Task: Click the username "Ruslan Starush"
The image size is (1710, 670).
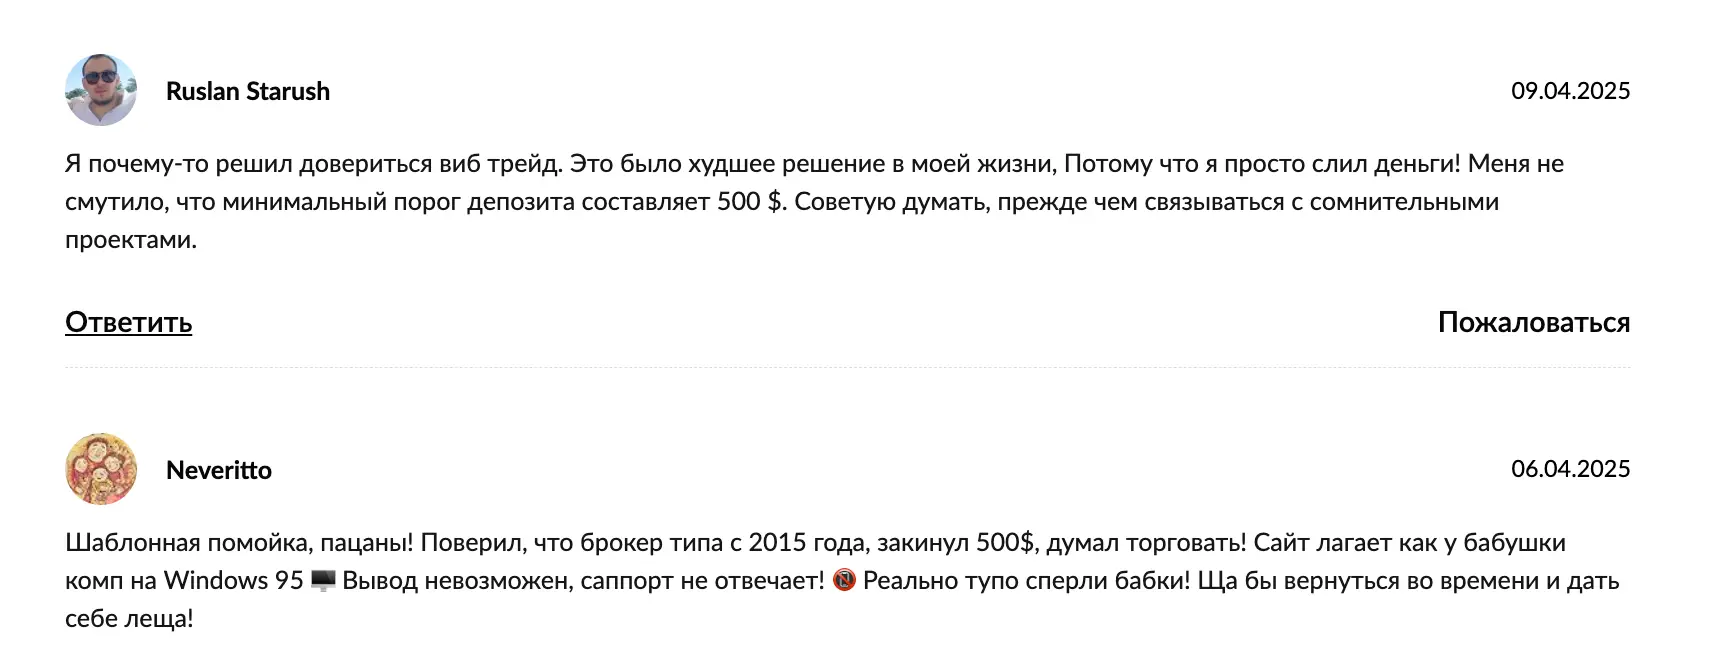Action: click(x=248, y=90)
